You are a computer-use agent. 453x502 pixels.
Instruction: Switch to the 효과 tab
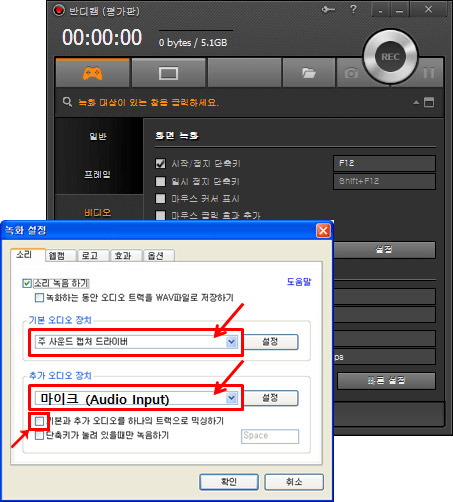(x=126, y=256)
